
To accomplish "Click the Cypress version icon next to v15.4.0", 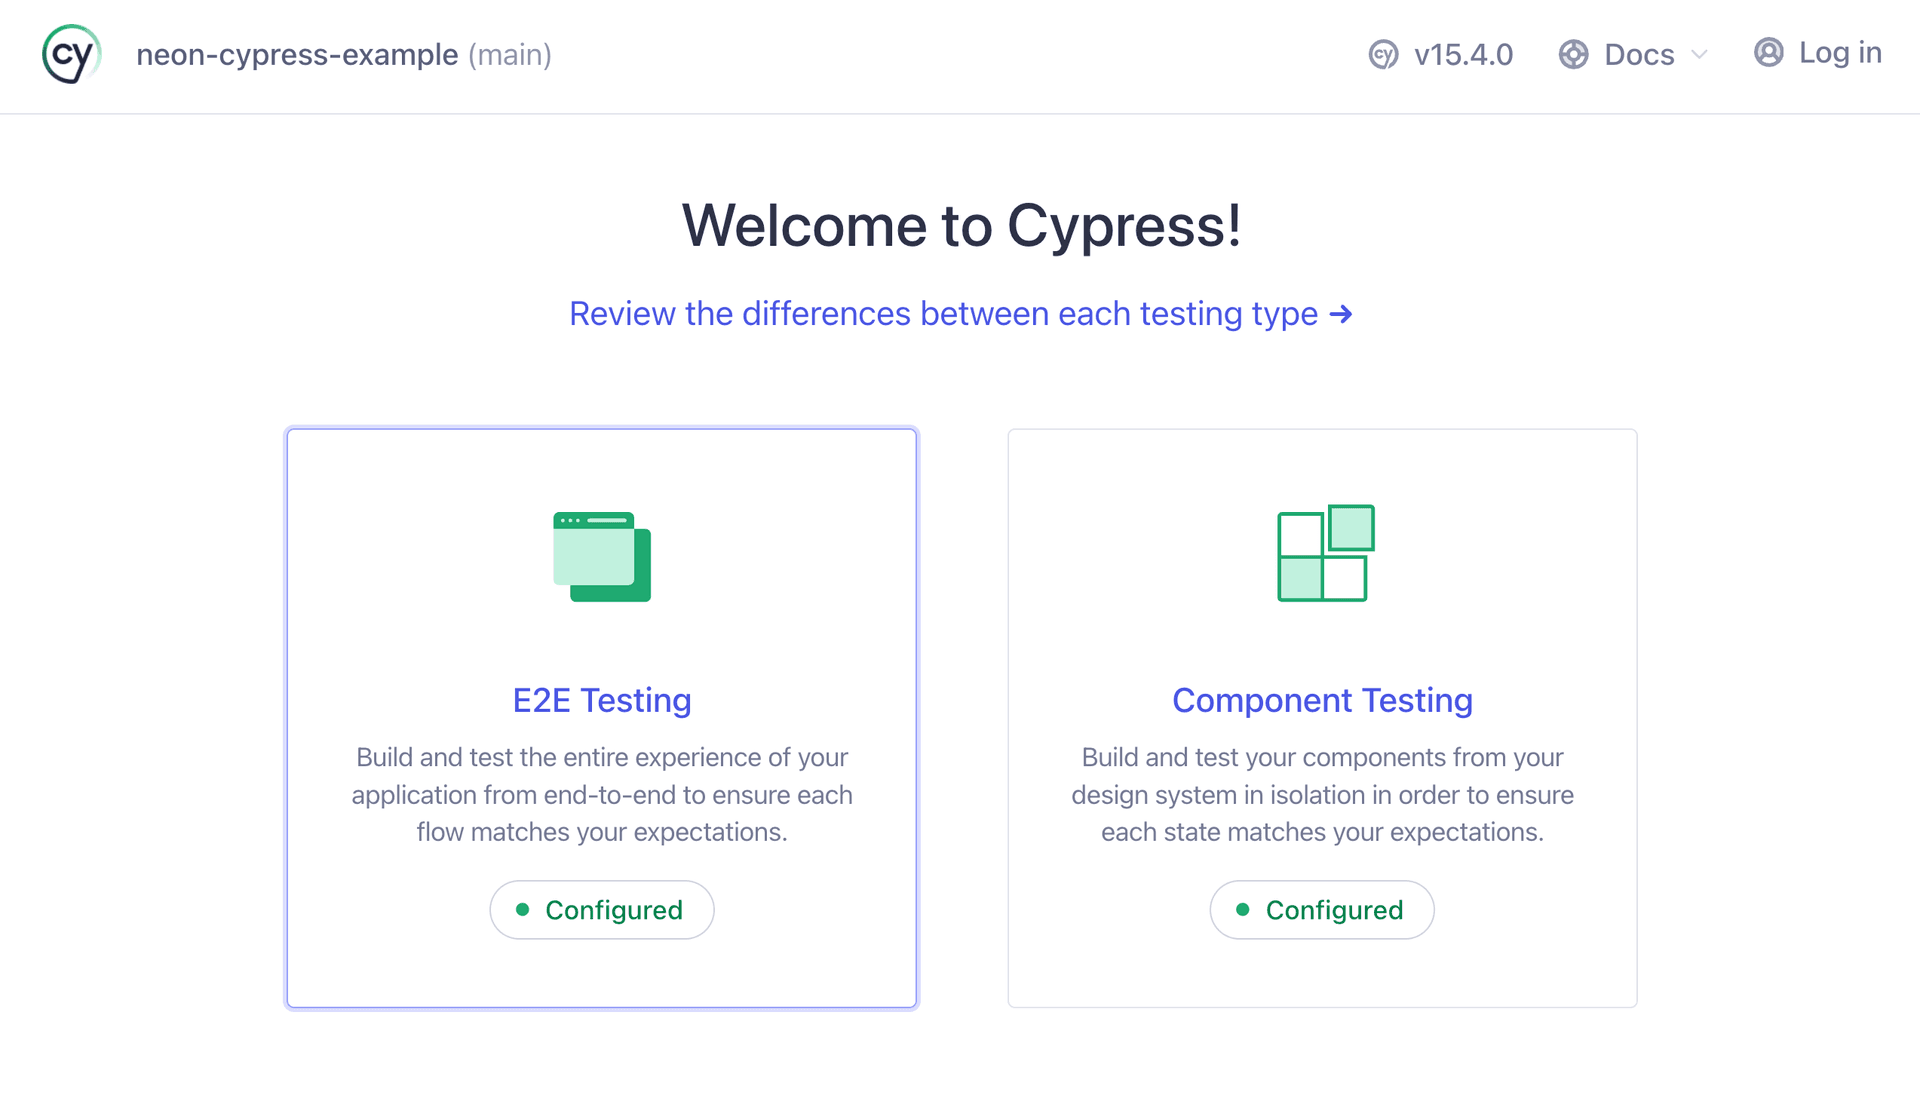I will coord(1383,55).
